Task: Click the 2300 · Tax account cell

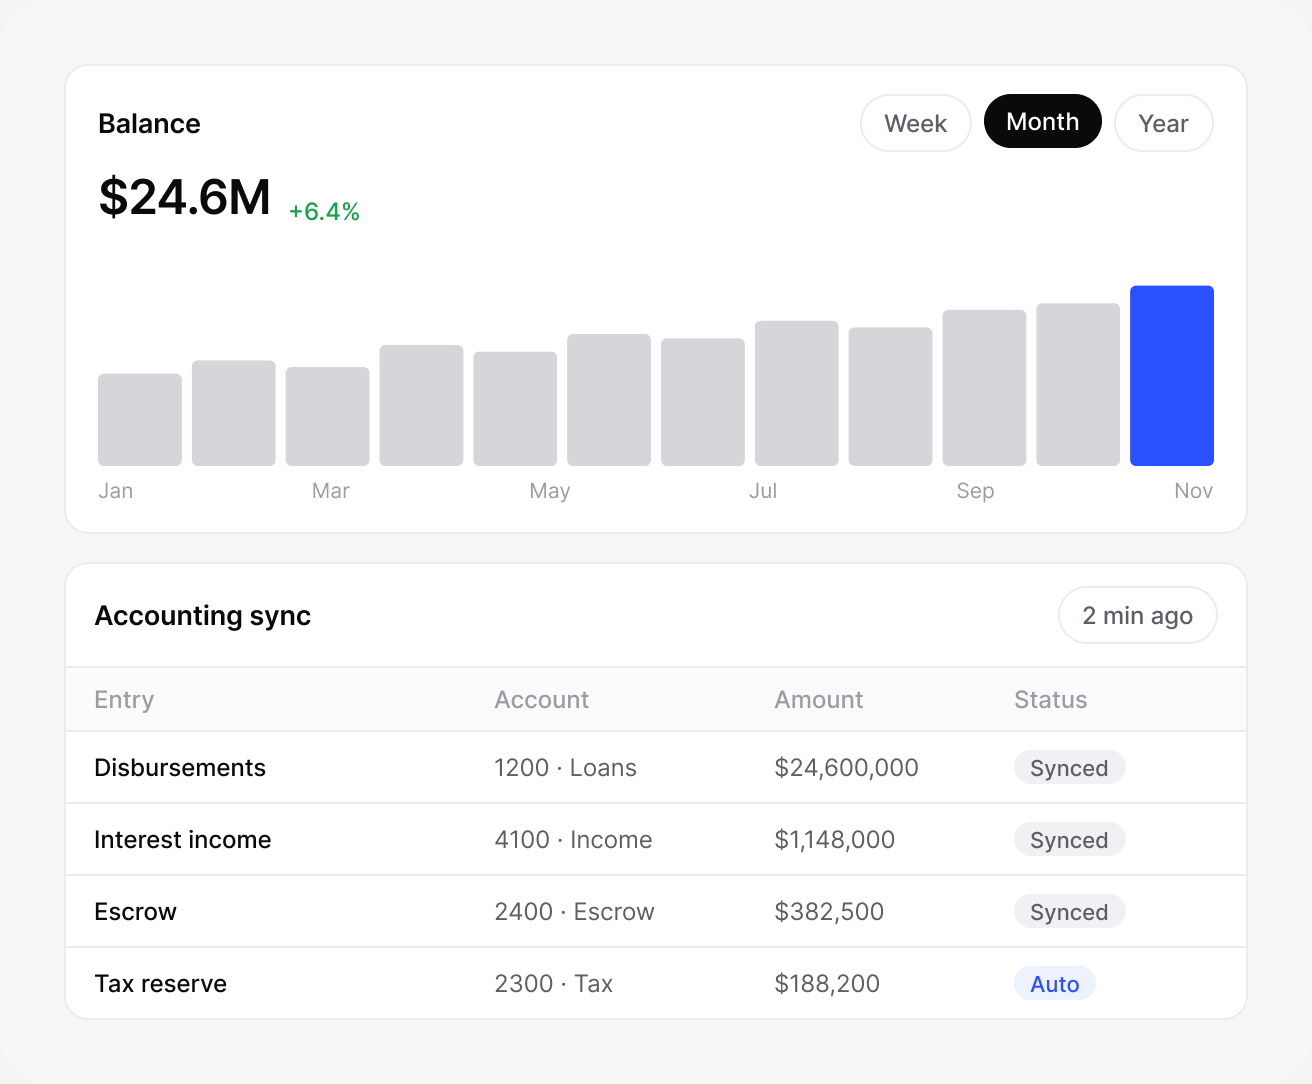Action: pos(553,984)
